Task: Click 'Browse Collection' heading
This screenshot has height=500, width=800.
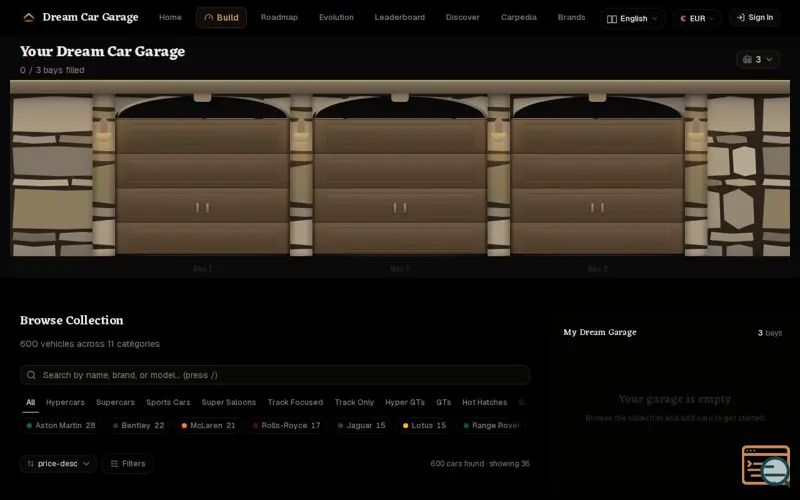Action: coord(71,320)
